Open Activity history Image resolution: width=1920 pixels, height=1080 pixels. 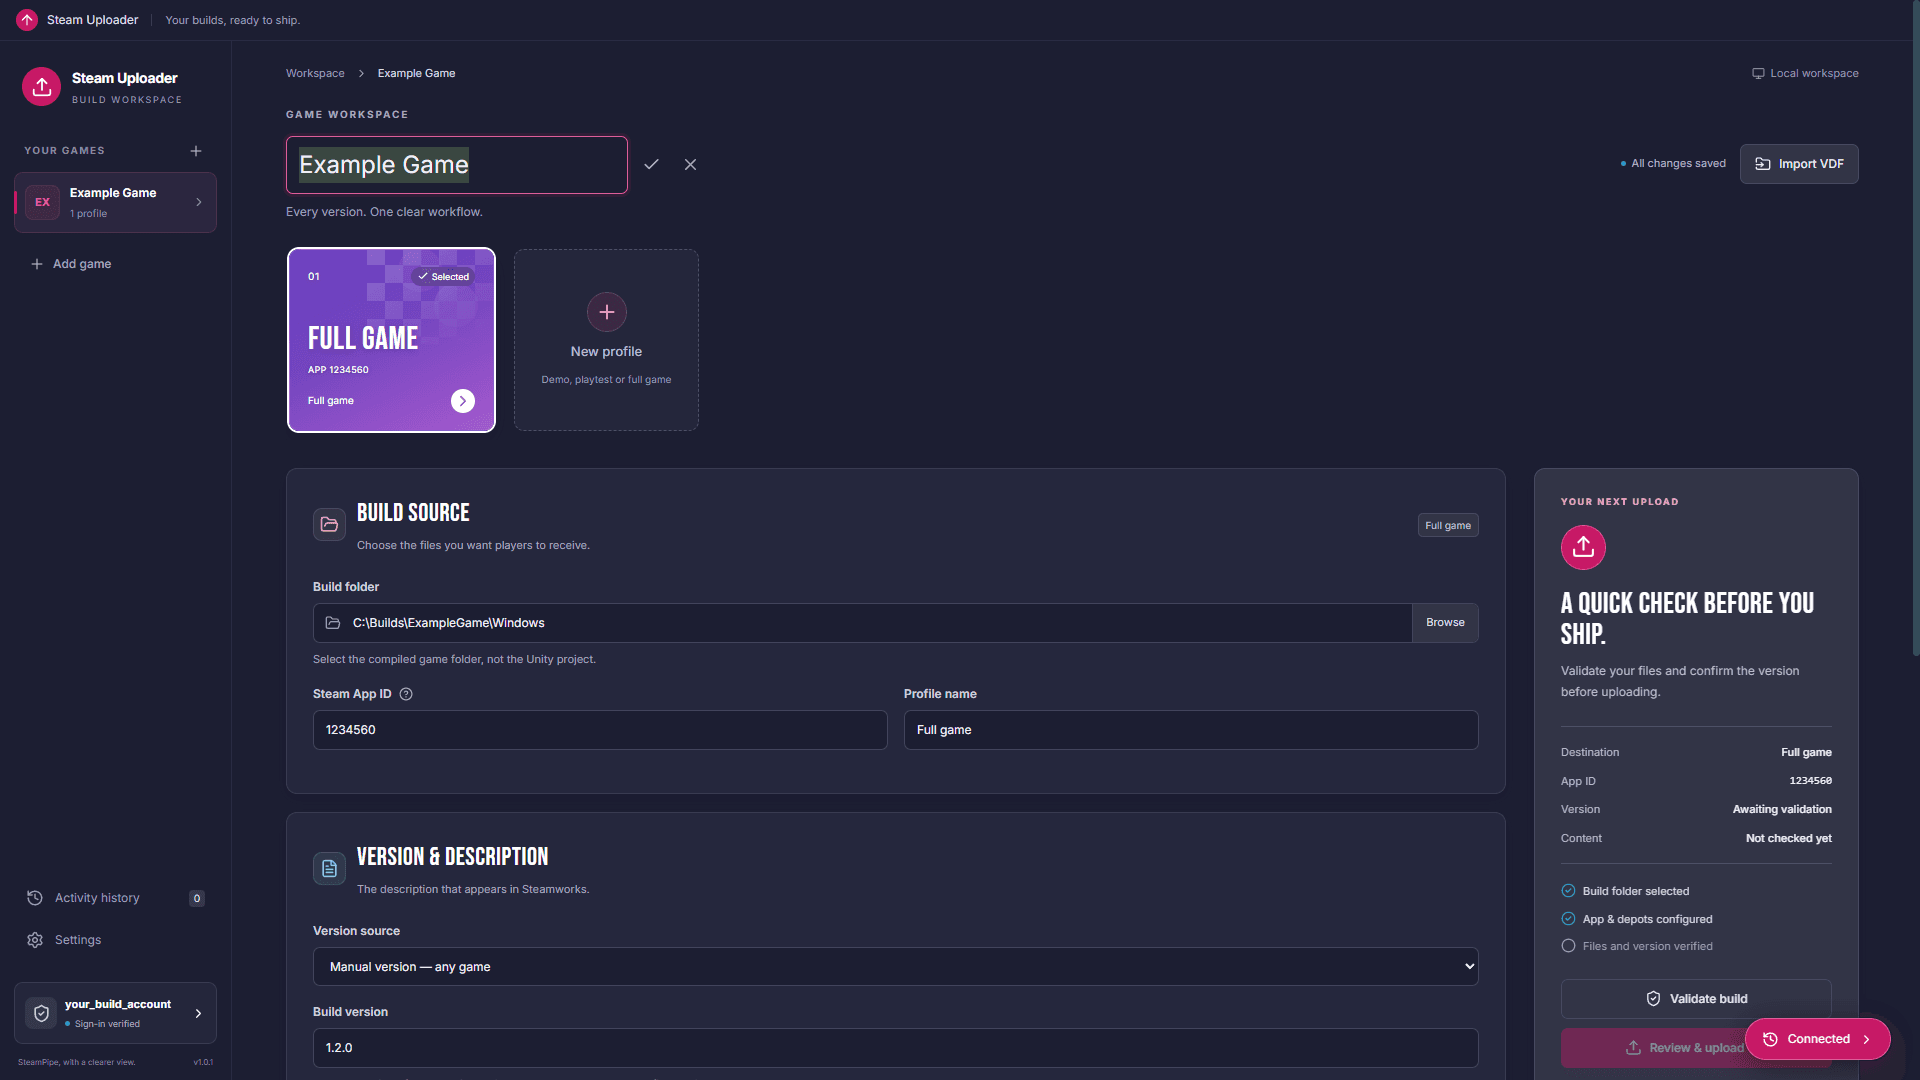click(x=115, y=898)
